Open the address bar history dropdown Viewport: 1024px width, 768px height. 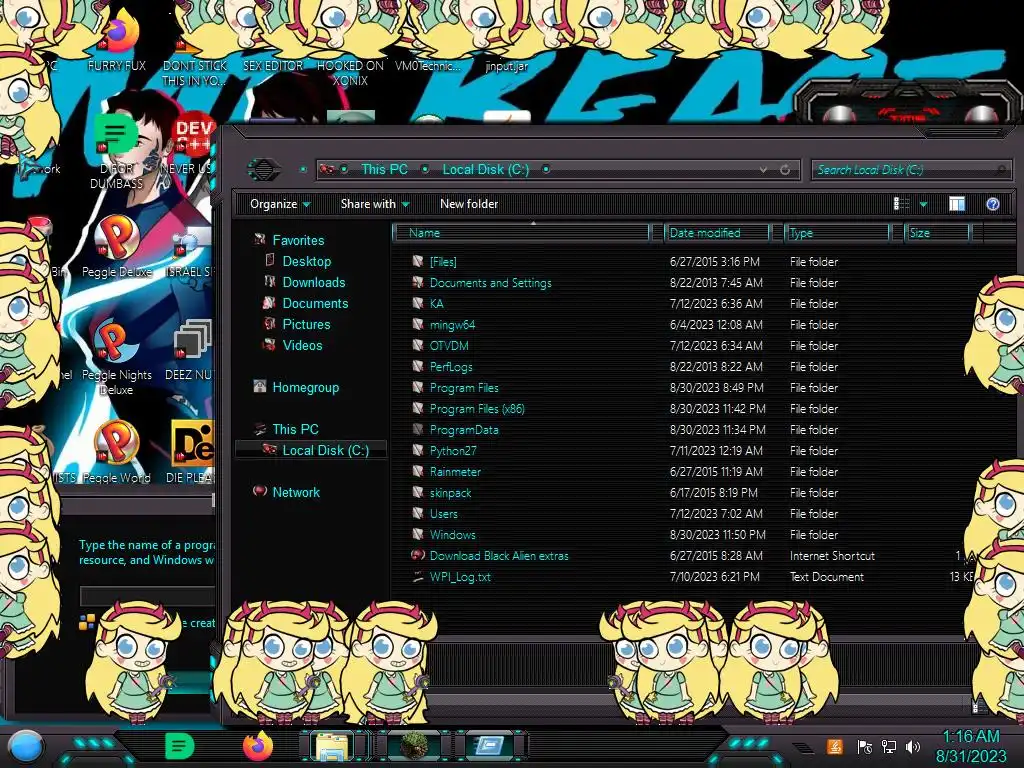pos(763,170)
